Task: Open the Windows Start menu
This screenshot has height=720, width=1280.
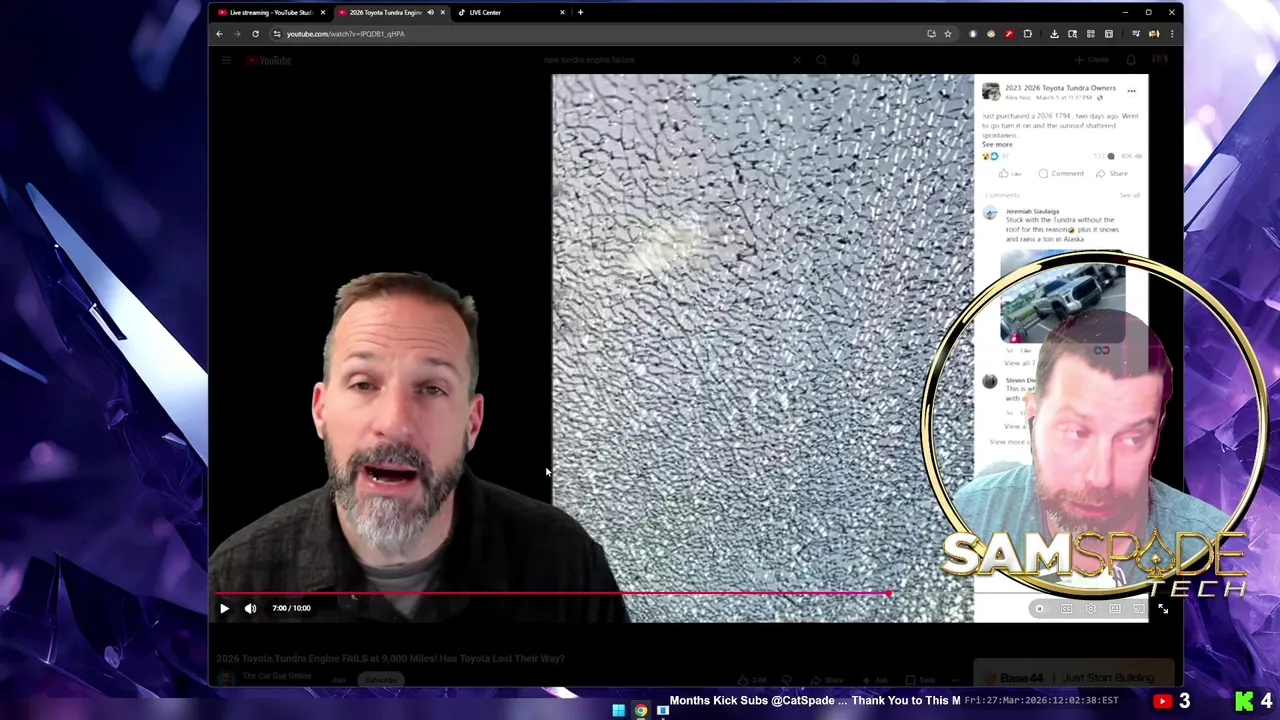Action: [618, 711]
